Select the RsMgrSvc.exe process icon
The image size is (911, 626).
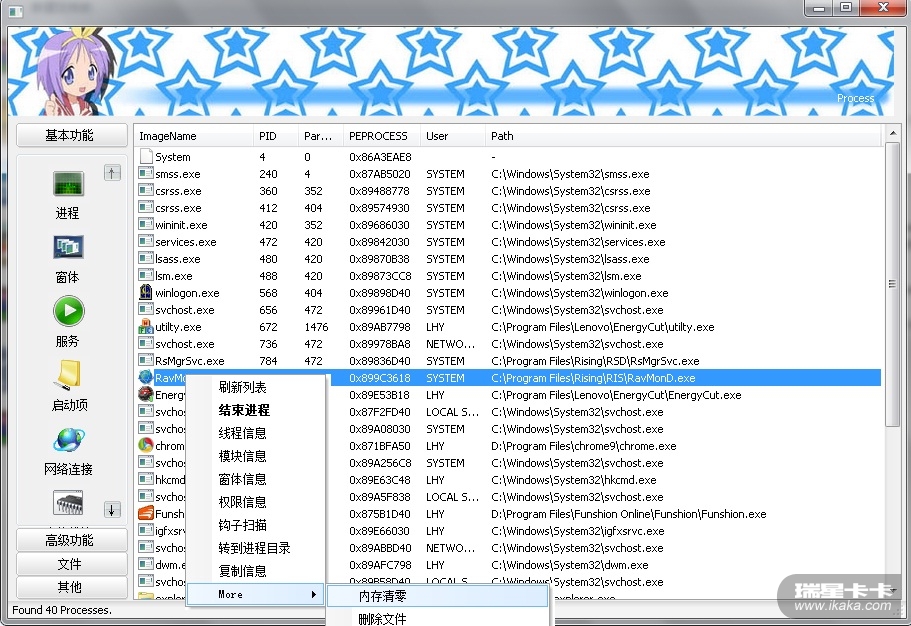click(146, 360)
